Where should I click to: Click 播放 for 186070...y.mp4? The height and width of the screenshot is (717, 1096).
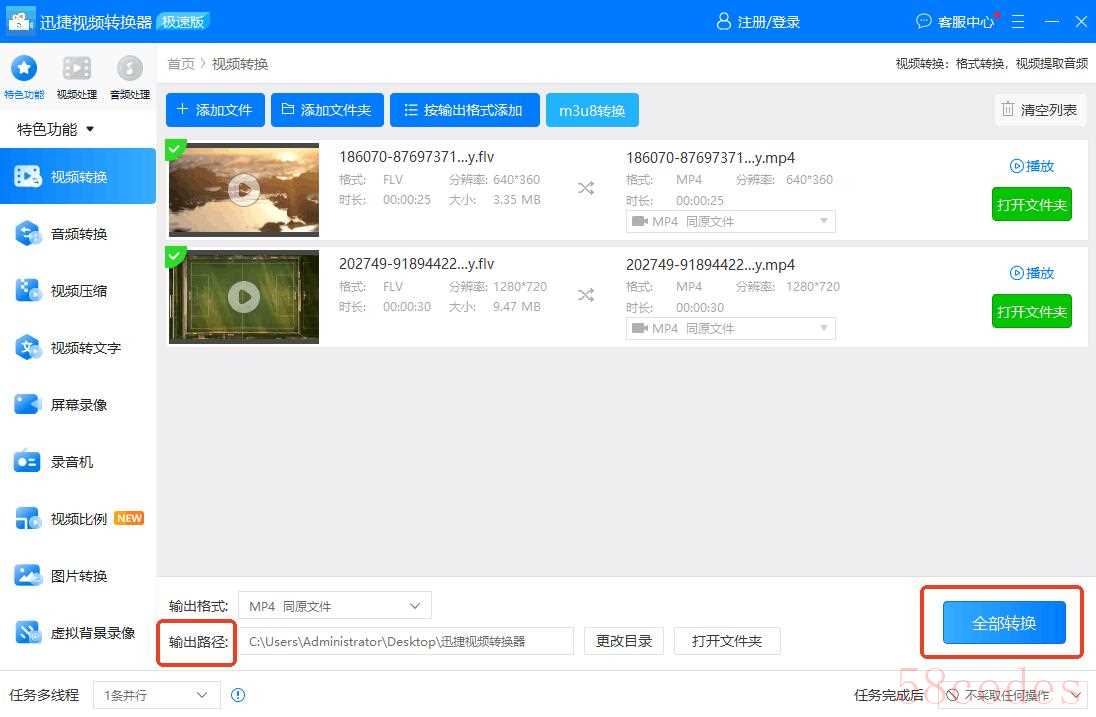[x=1032, y=166]
